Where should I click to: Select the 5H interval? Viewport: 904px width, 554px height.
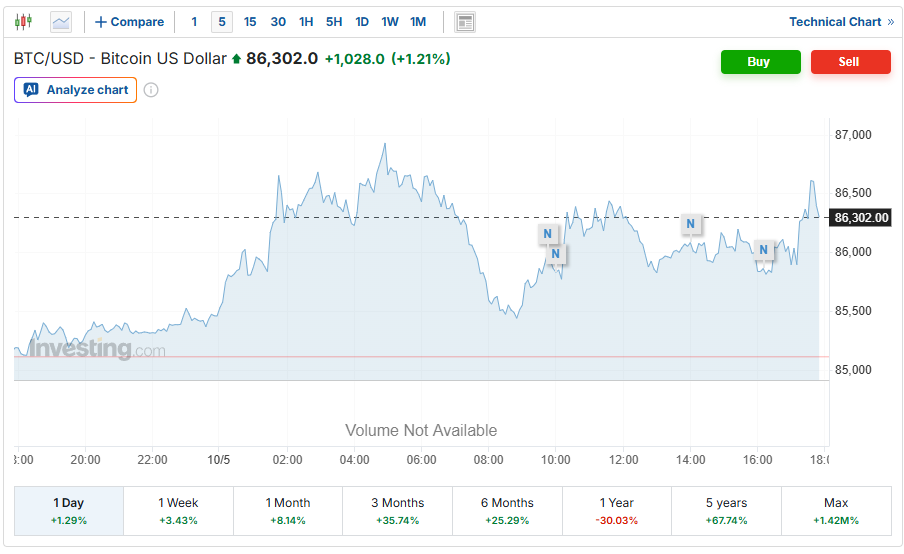click(334, 22)
